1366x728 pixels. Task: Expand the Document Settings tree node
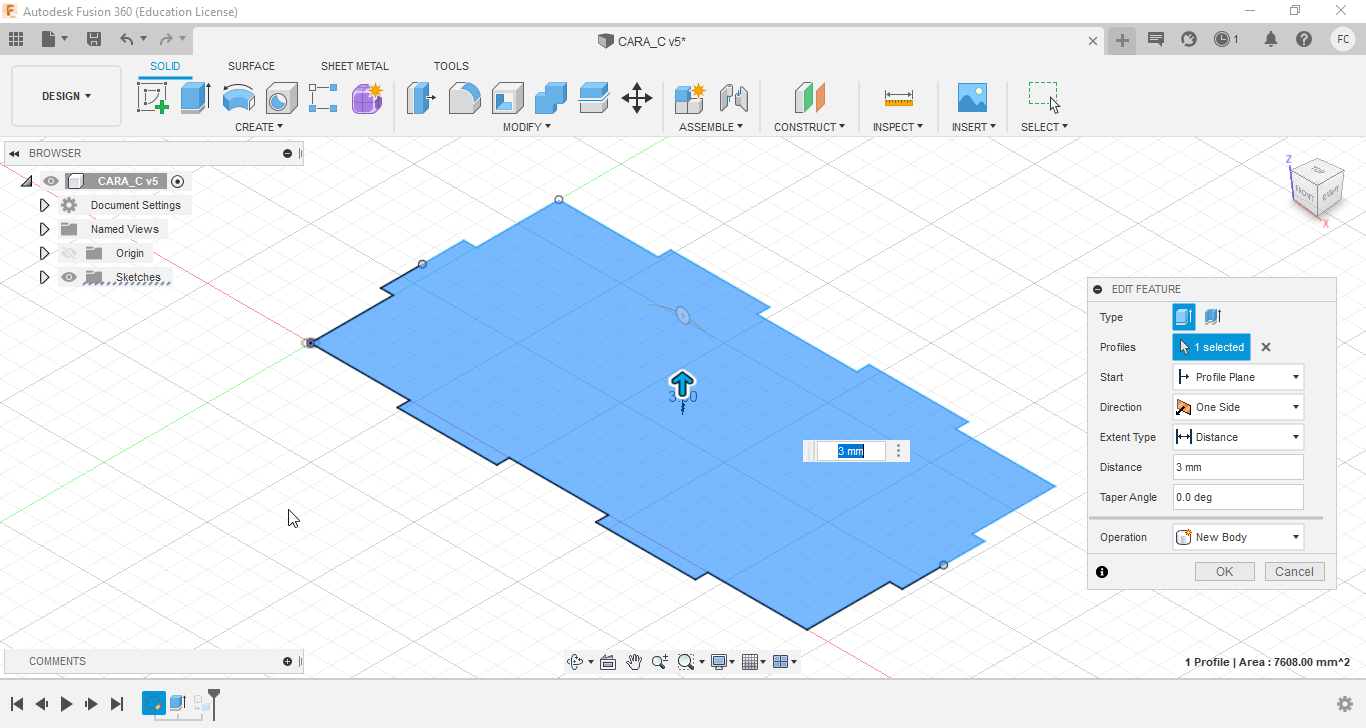(44, 205)
